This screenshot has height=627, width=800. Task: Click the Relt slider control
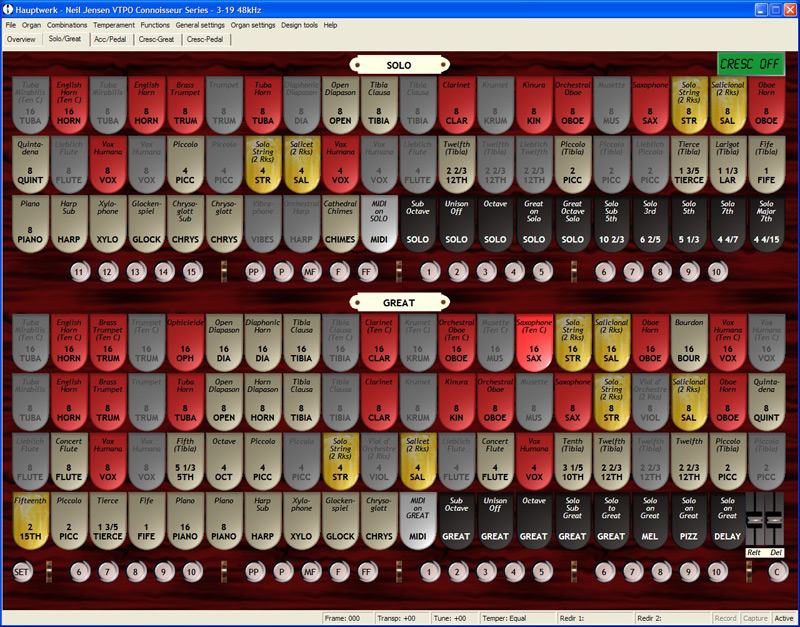756,518
